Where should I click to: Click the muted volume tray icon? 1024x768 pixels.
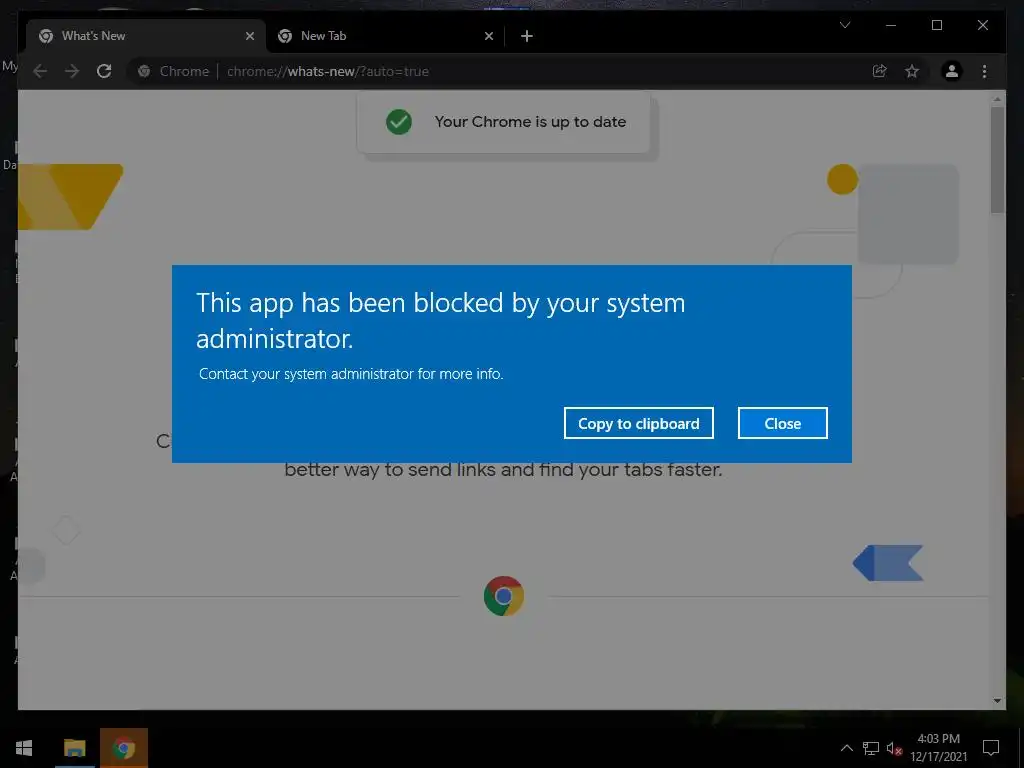click(x=894, y=748)
